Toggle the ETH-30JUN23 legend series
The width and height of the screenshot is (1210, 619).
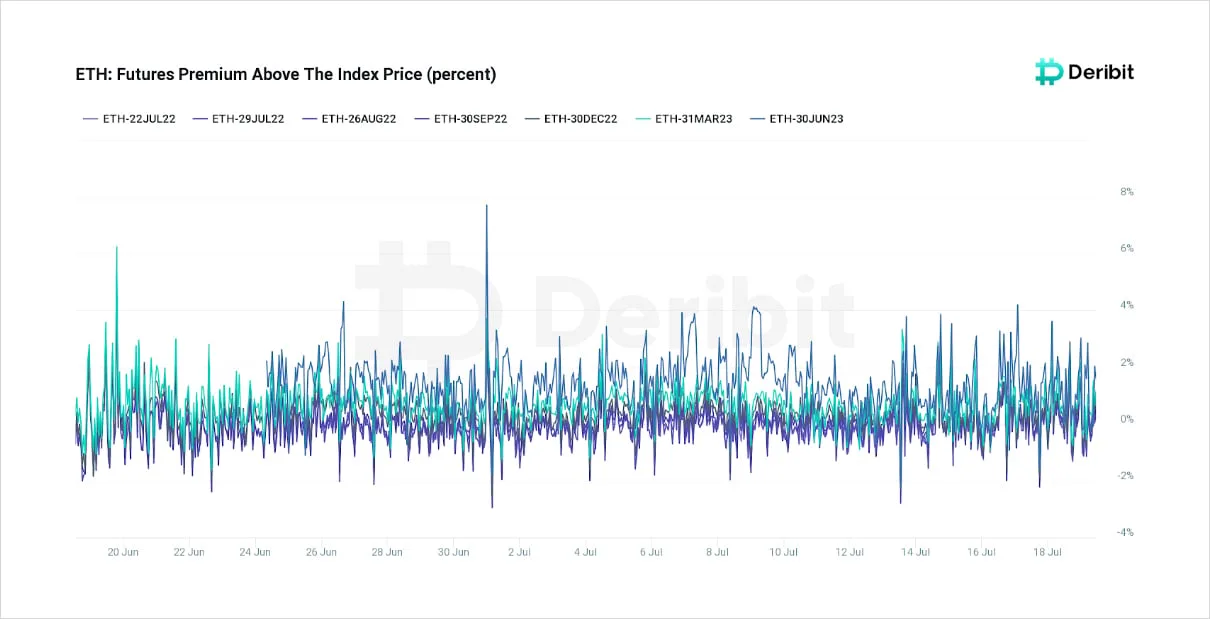(x=797, y=119)
